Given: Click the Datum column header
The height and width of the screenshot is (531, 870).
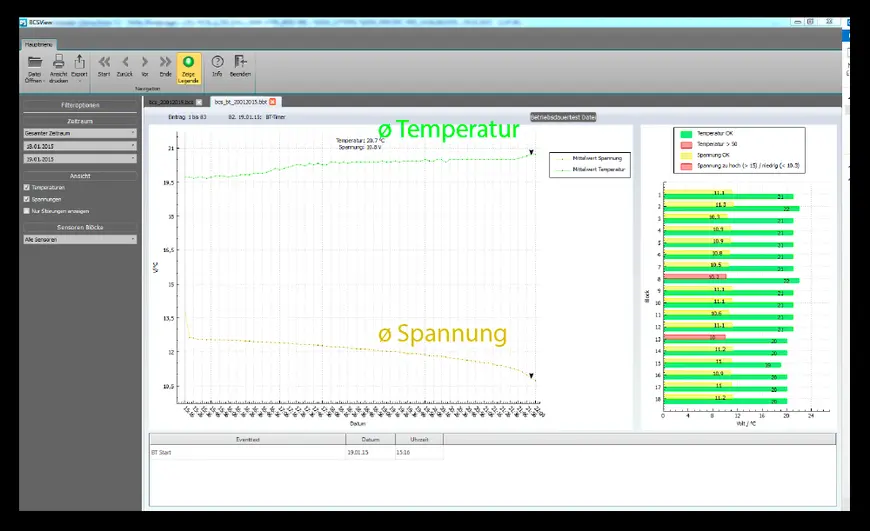Looking at the screenshot, I should [x=371, y=439].
